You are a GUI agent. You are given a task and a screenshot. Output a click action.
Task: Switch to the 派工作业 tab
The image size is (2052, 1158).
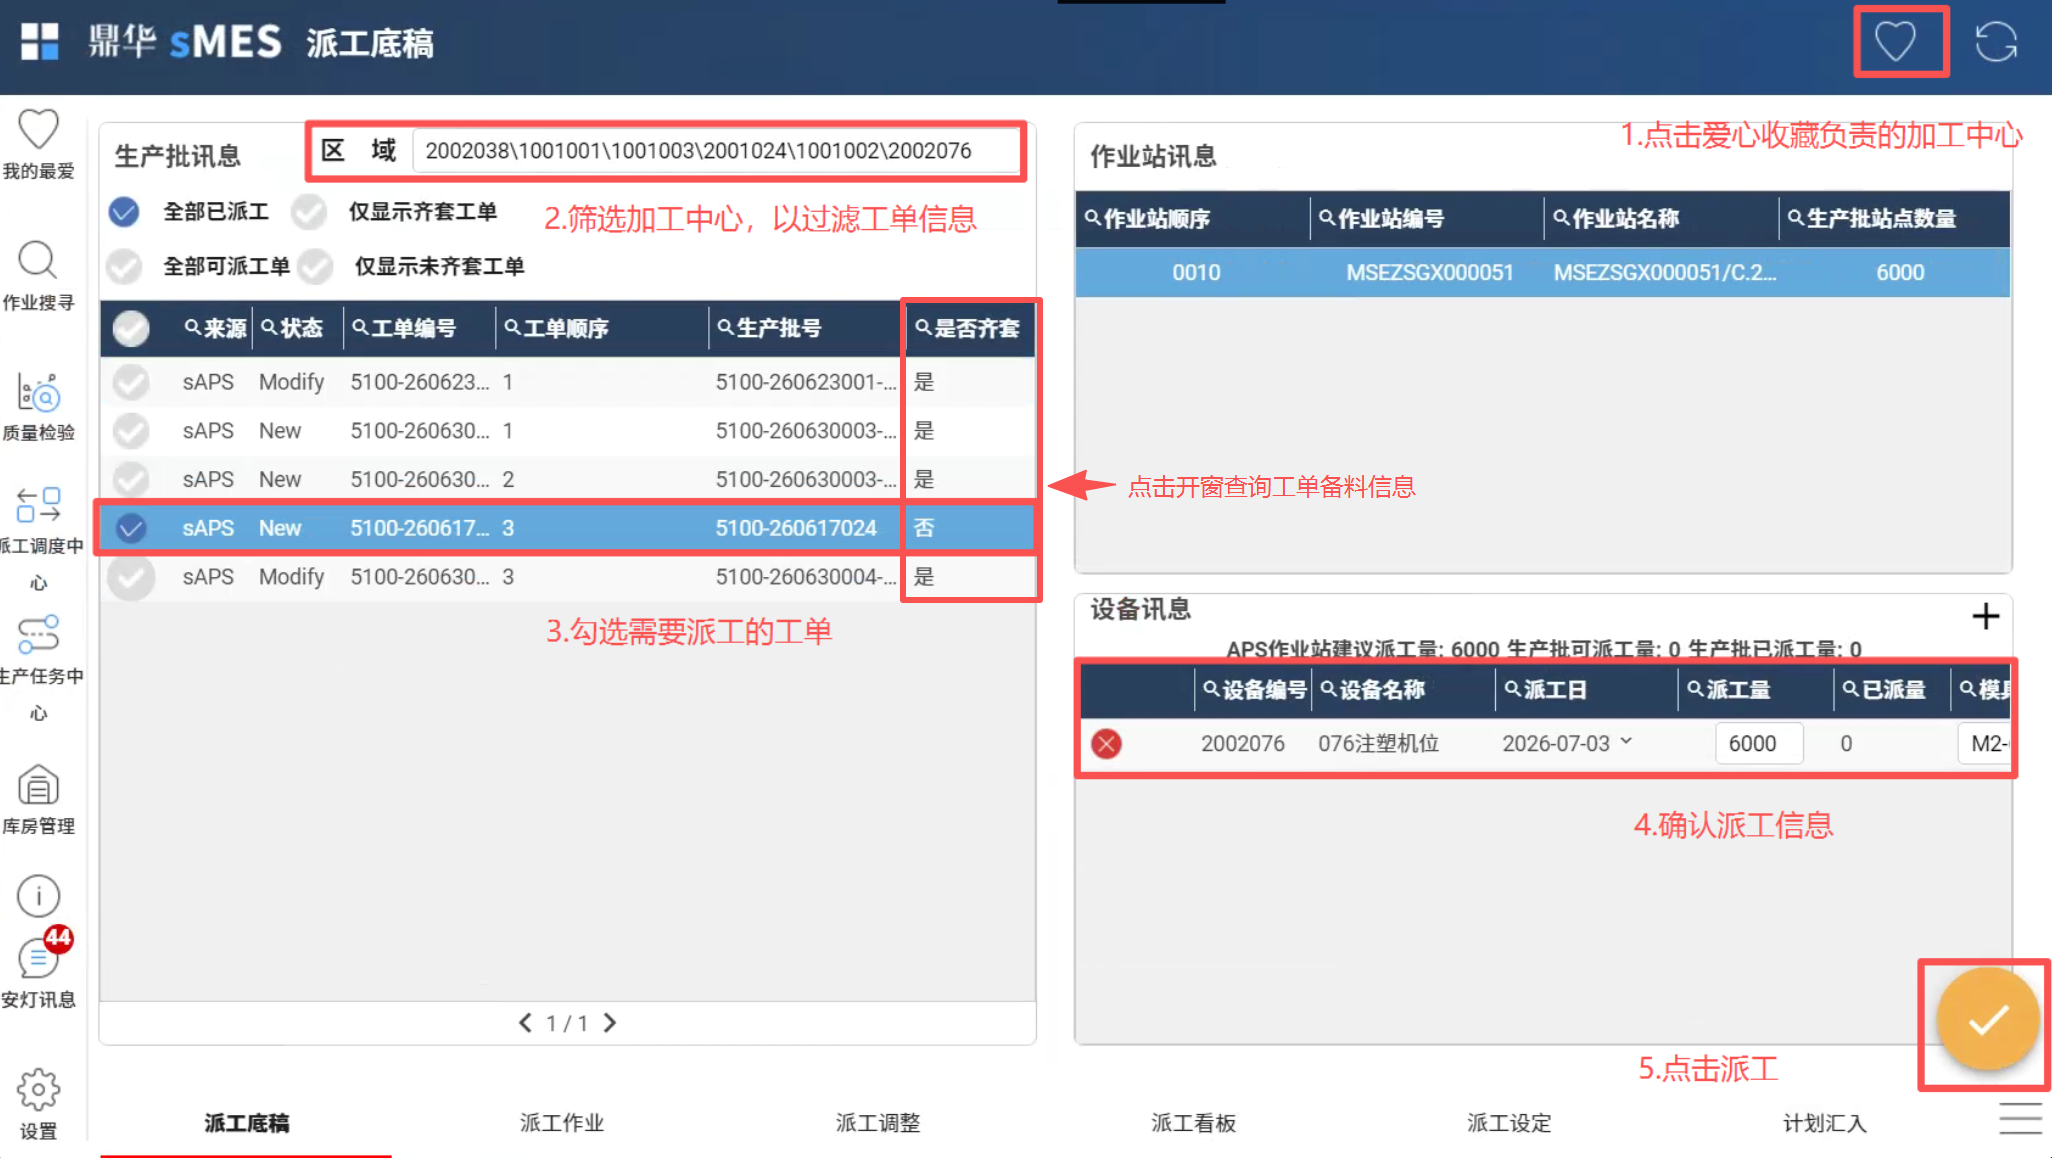(x=562, y=1122)
